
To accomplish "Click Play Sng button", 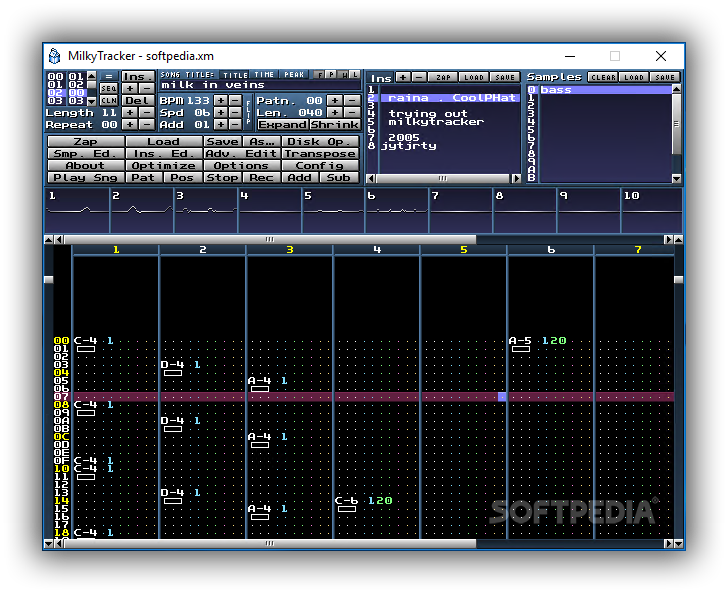I will [x=85, y=178].
